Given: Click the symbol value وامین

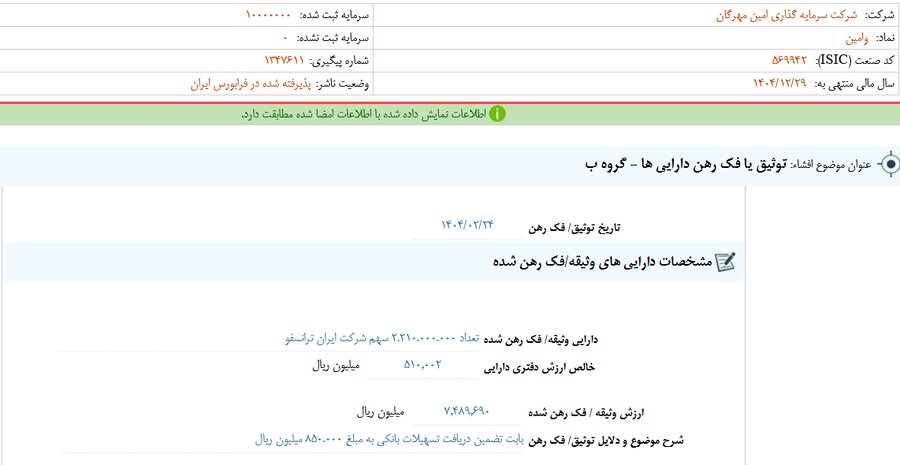Looking at the screenshot, I should click(858, 38).
